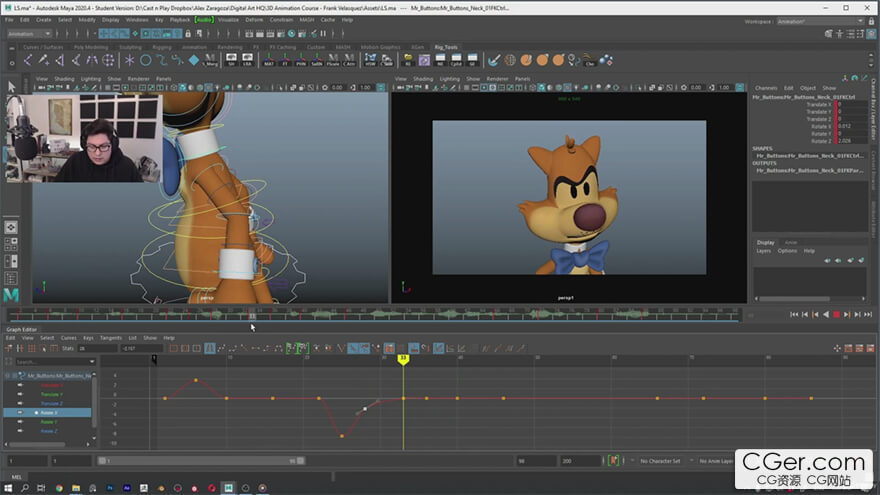The width and height of the screenshot is (880, 495).
Task: Click the MAT shelf icon
Action: (x=269, y=60)
